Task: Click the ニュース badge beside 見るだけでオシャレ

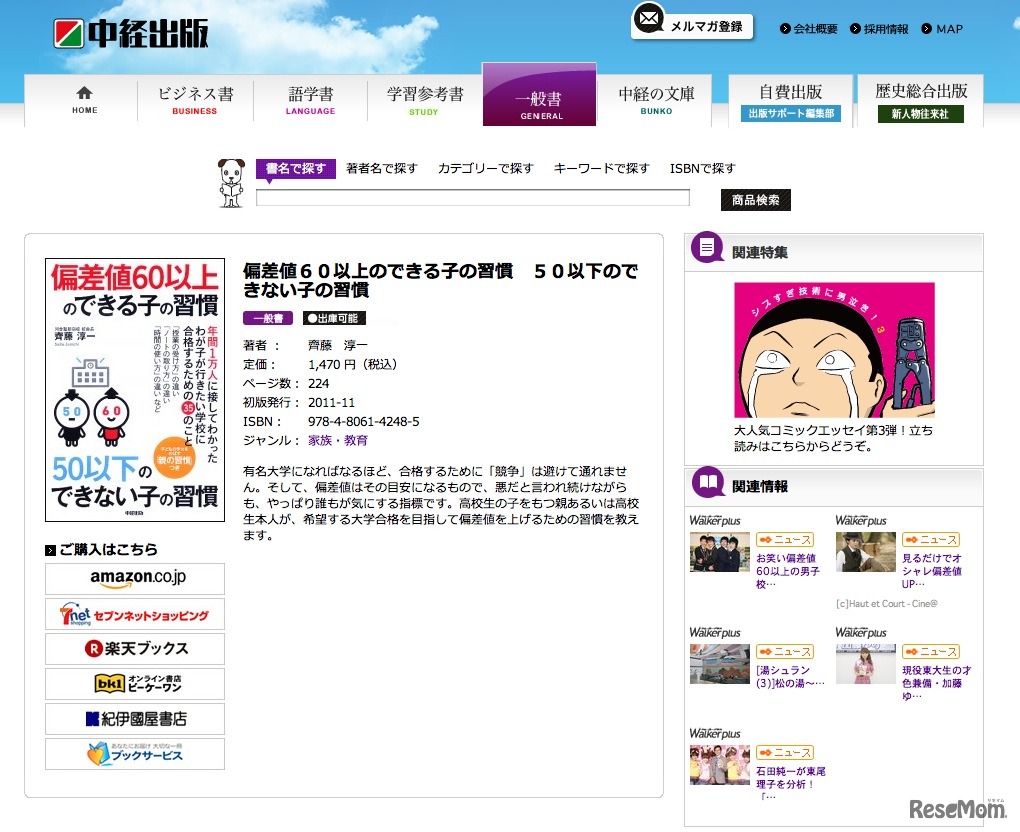Action: [x=931, y=540]
